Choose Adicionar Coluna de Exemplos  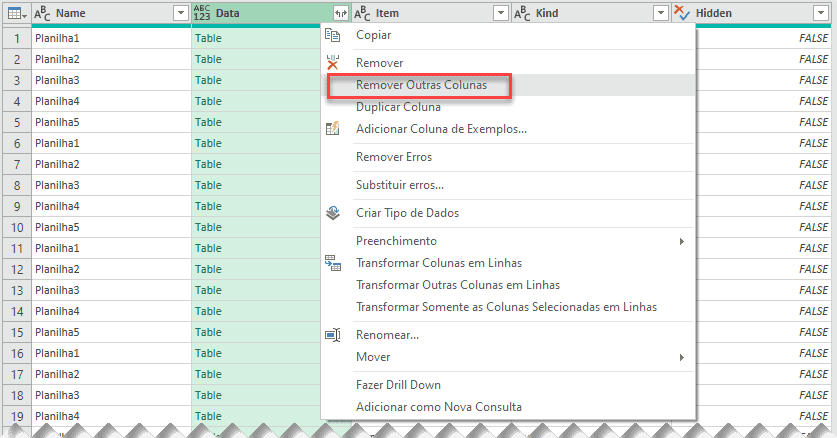pyautogui.click(x=508, y=129)
